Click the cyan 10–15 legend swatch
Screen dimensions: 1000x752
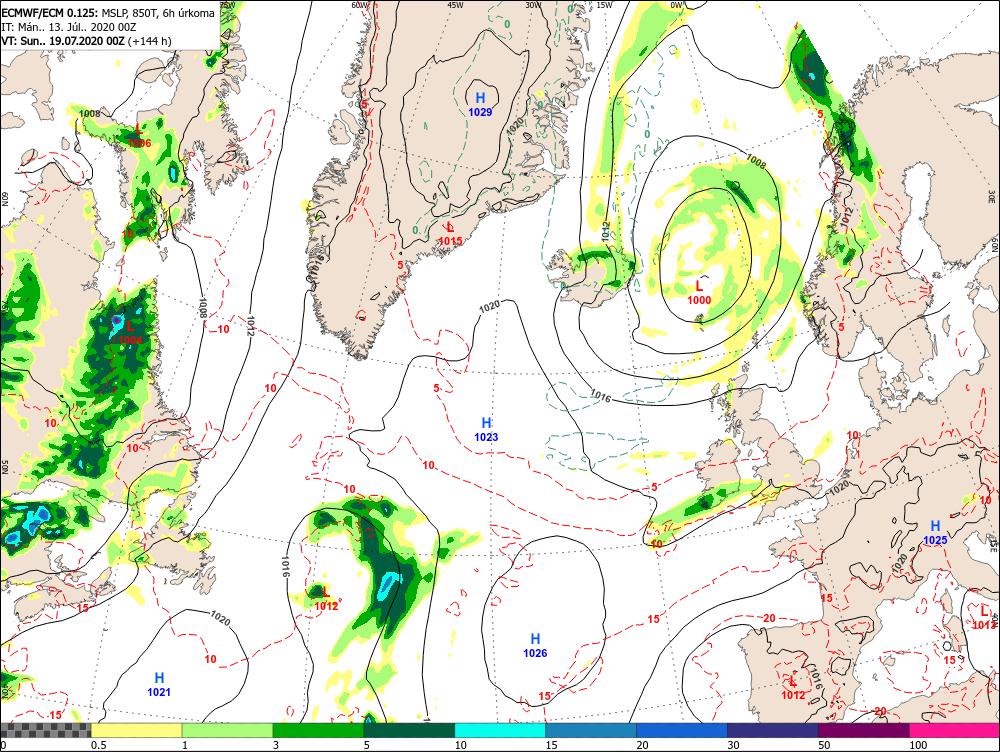500,730
